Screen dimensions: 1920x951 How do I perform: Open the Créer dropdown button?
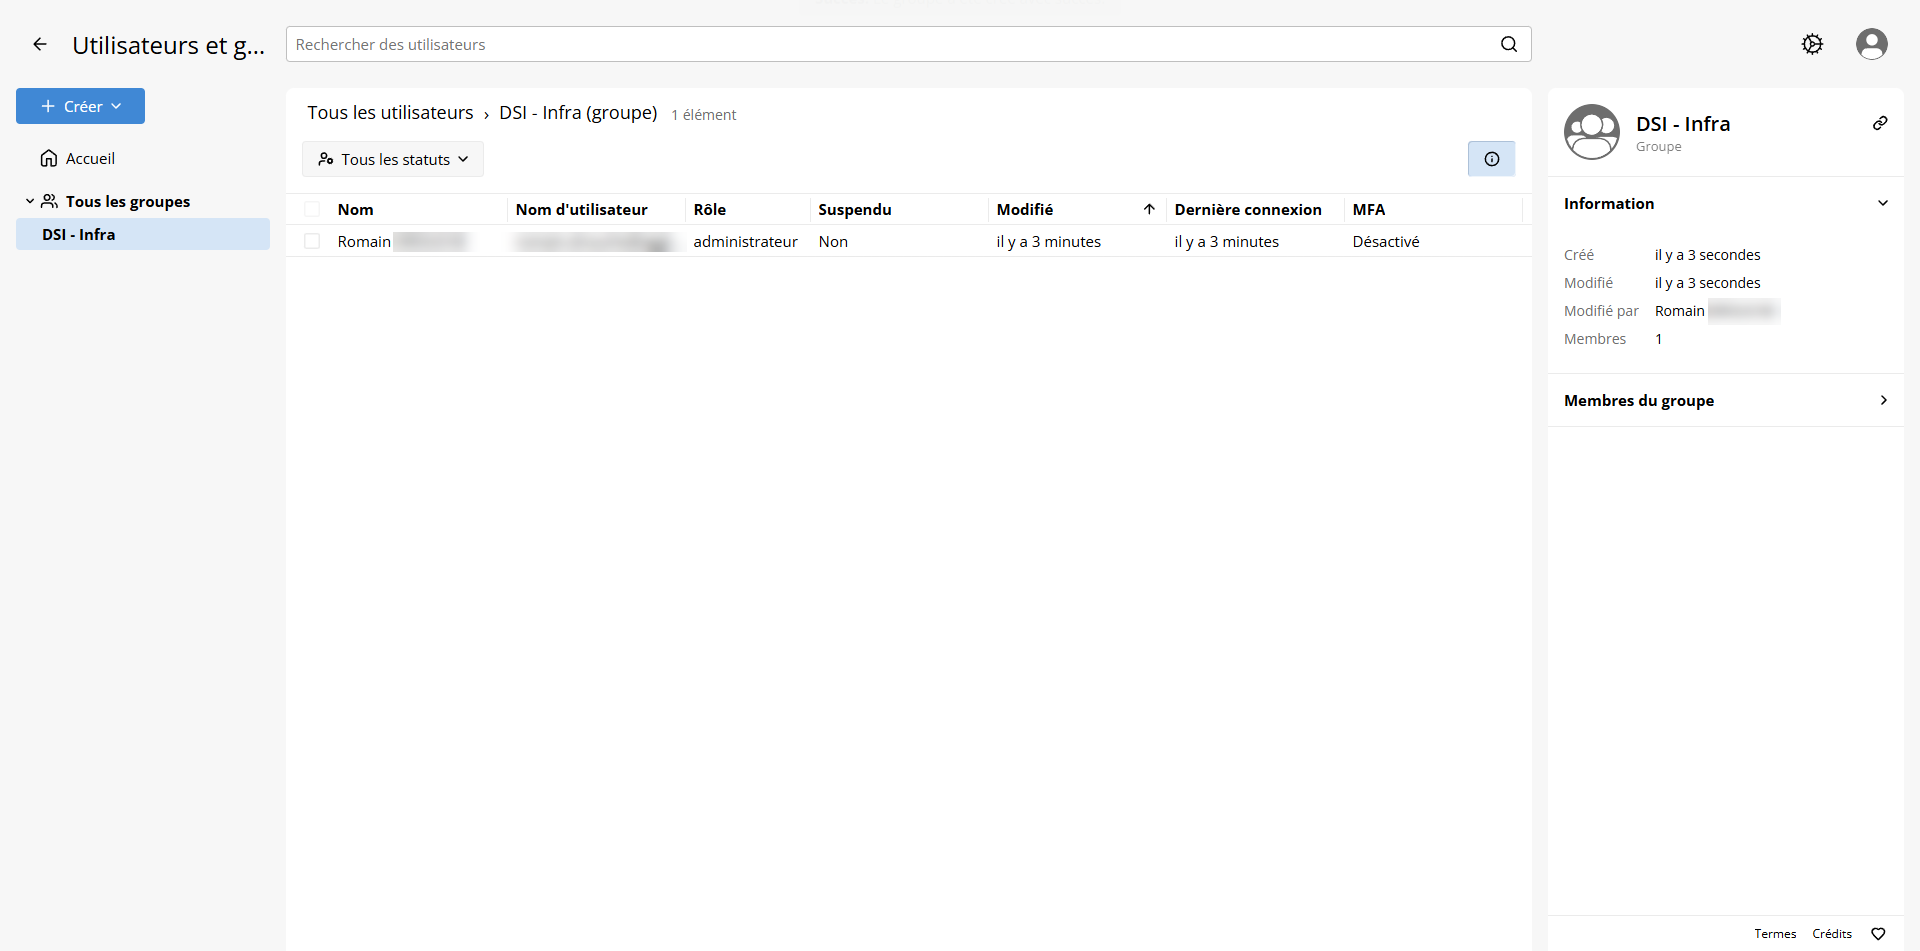point(80,106)
